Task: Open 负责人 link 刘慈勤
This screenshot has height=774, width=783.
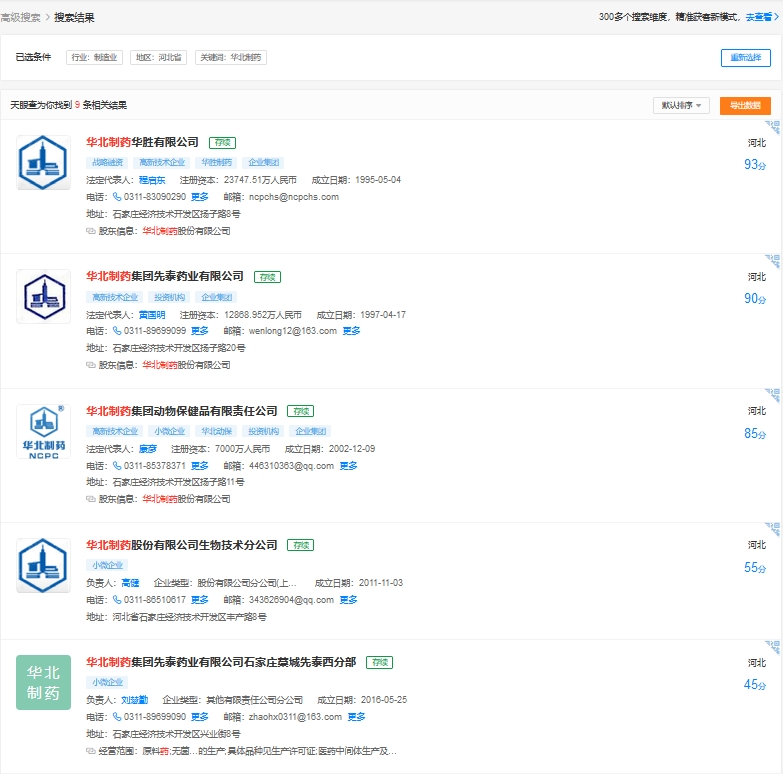Action: pyautogui.click(x=134, y=700)
